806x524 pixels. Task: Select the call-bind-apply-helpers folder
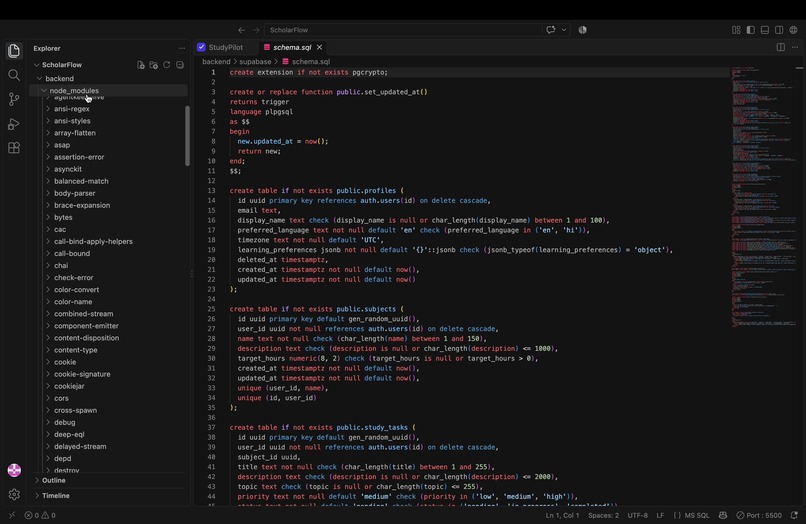(93, 241)
